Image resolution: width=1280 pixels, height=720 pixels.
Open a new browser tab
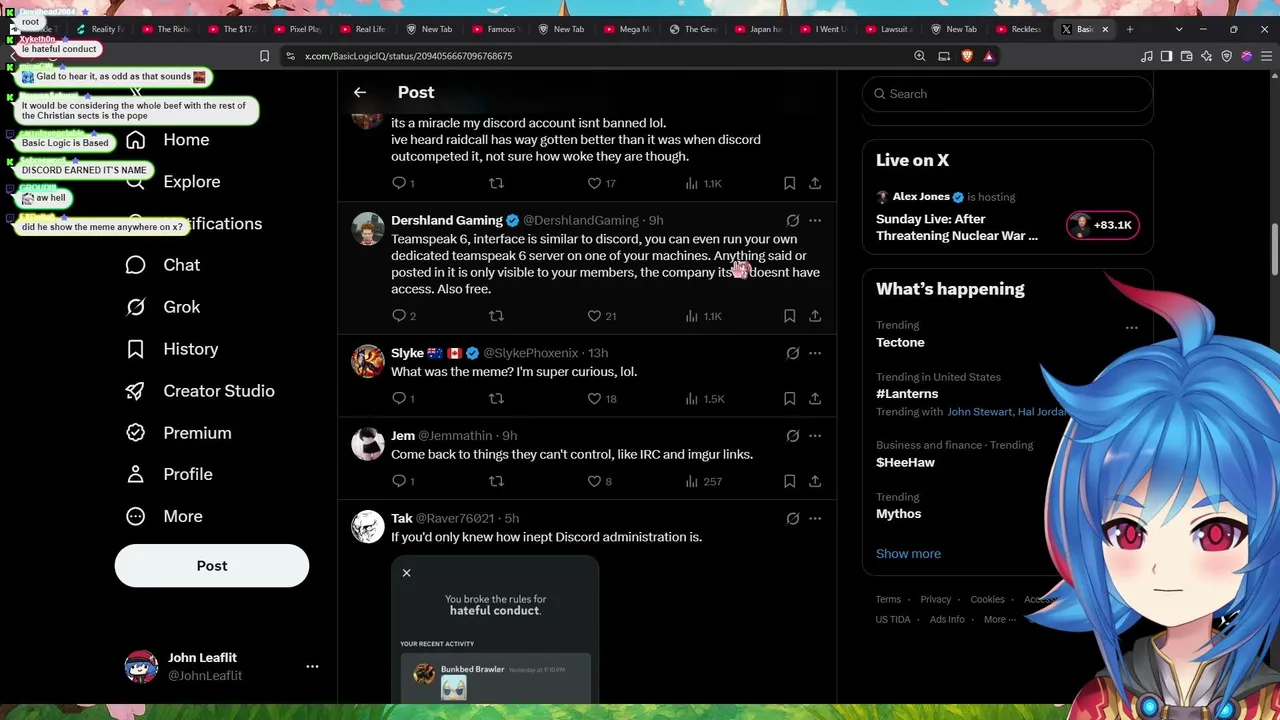(x=1130, y=29)
